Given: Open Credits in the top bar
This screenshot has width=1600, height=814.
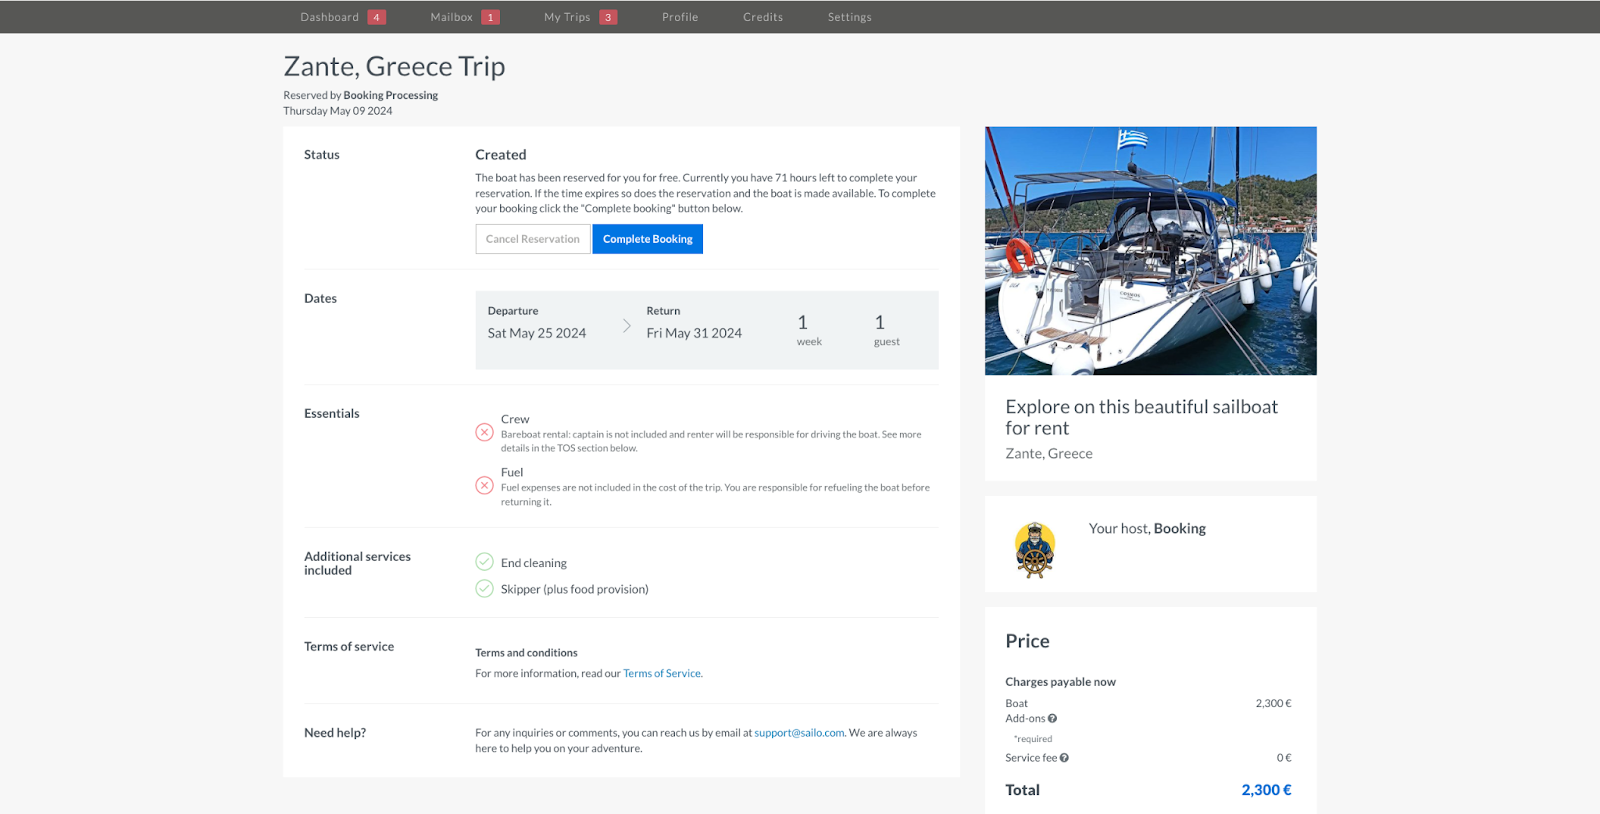Looking at the screenshot, I should point(763,17).
